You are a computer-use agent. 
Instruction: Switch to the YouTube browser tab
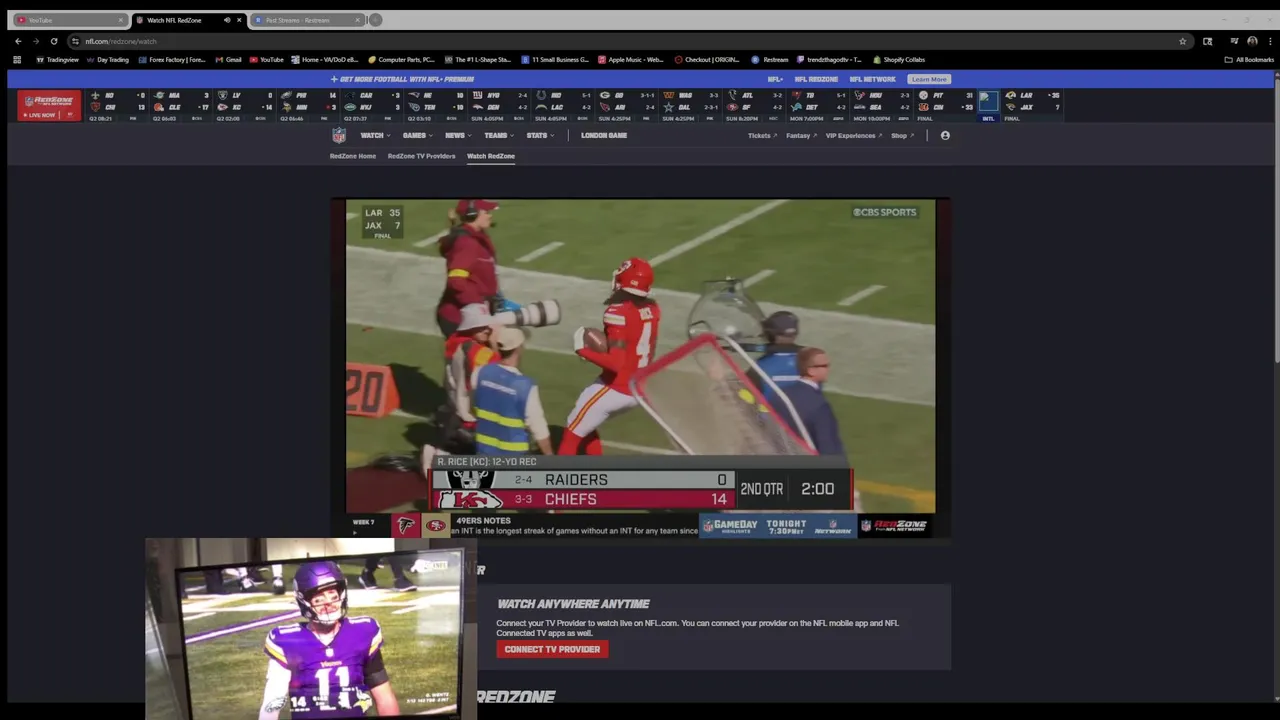(70, 20)
